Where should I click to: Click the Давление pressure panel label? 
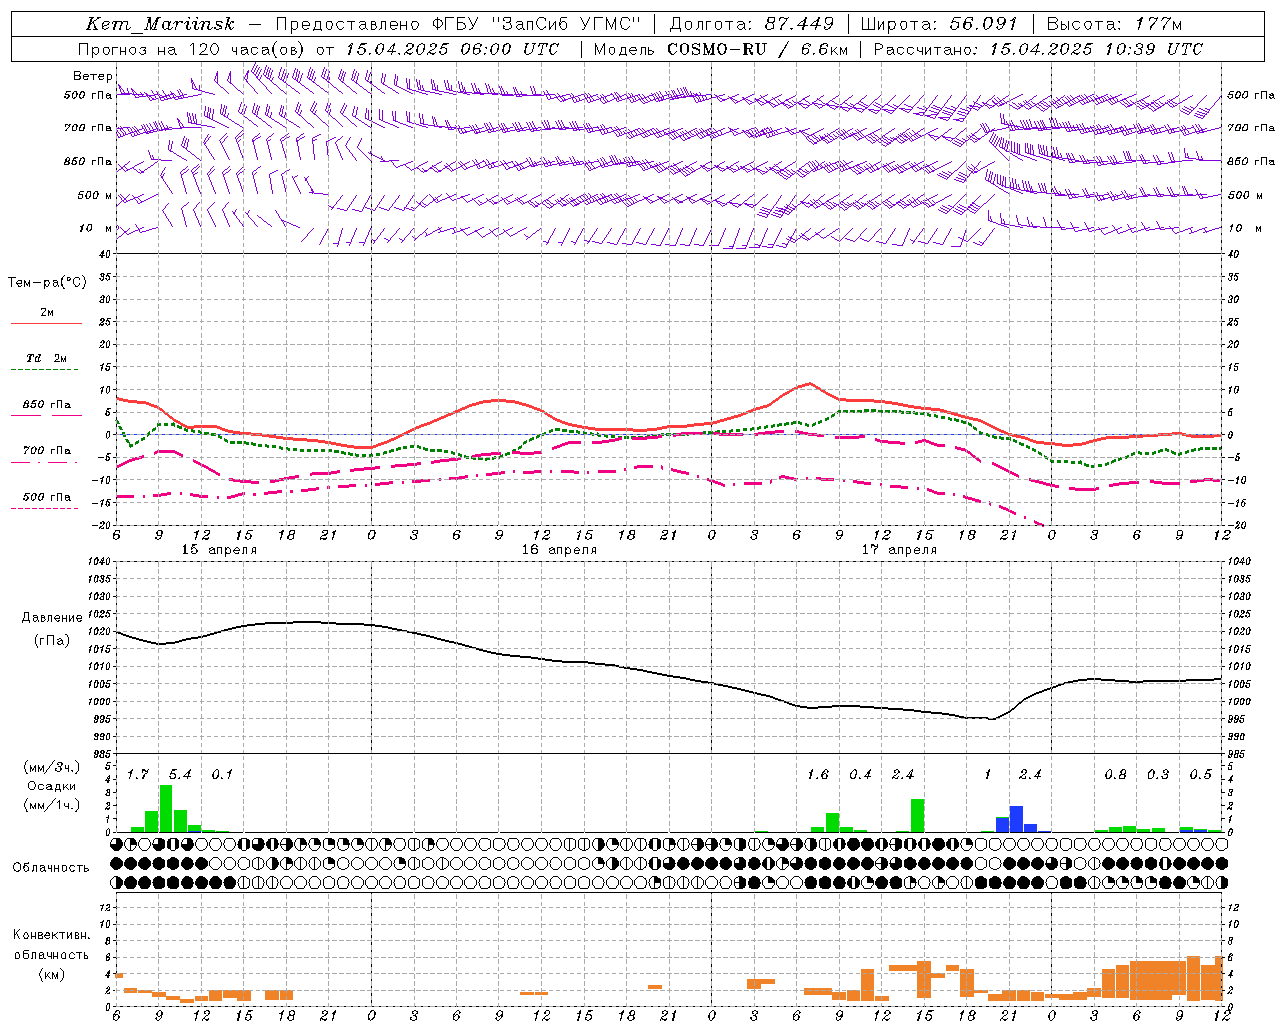click(52, 618)
